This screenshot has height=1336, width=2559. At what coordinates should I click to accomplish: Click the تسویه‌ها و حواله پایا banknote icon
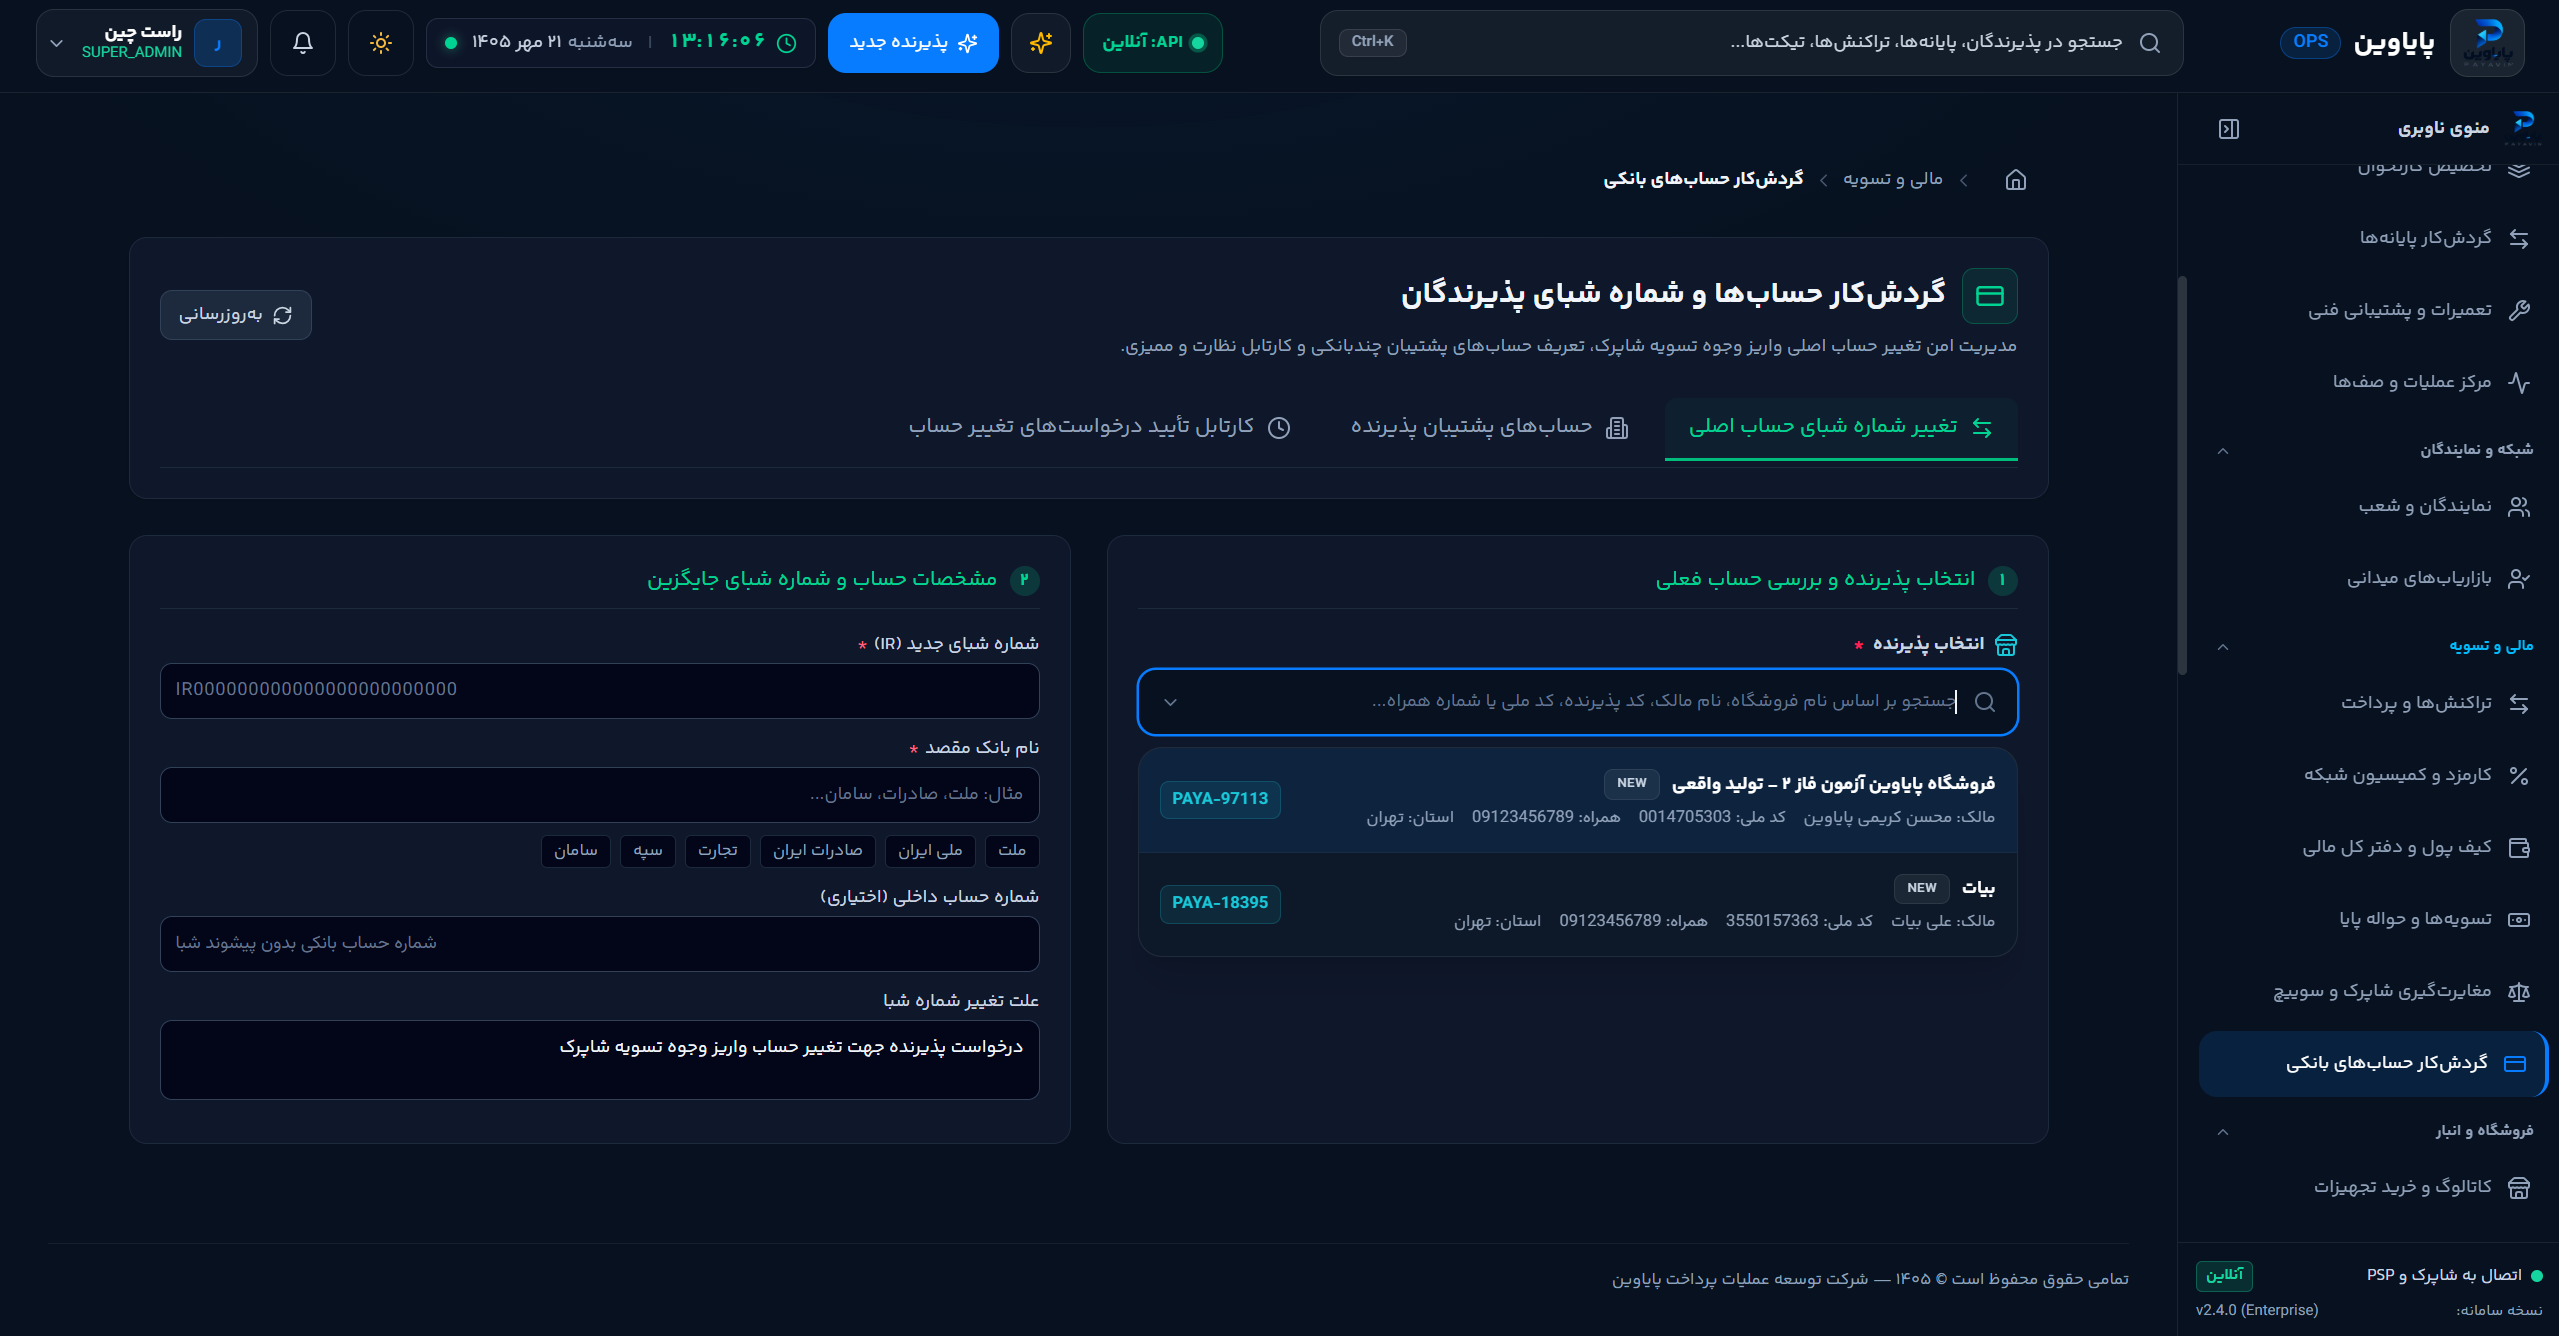click(2519, 920)
